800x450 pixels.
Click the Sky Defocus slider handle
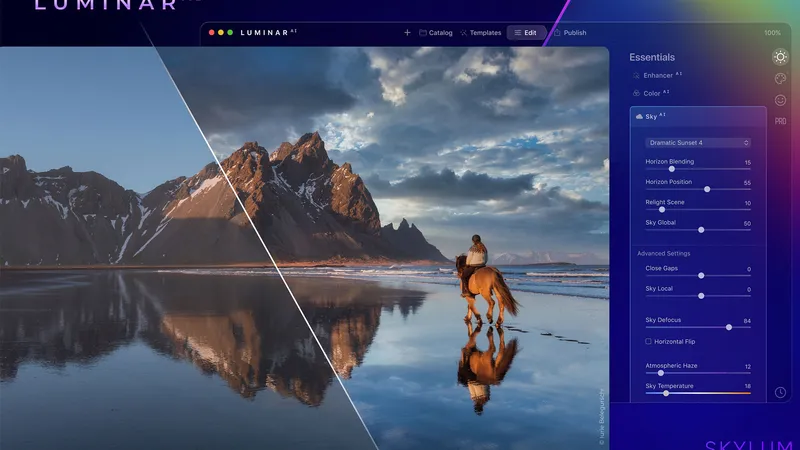click(729, 326)
